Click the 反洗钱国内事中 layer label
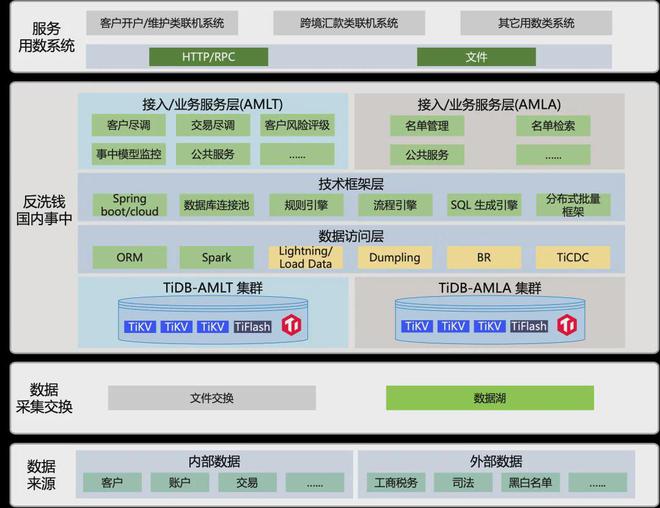Screen dimensions: 660x508 tap(44, 210)
